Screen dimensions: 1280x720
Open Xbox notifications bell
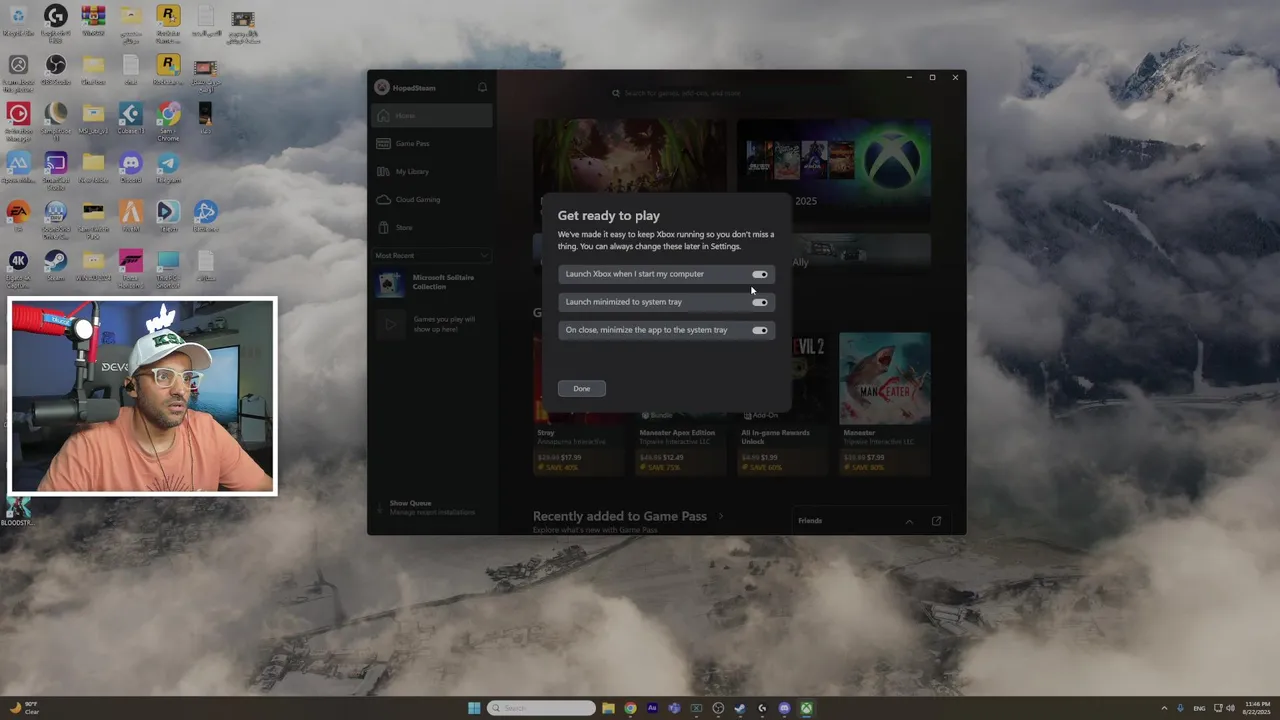pyautogui.click(x=482, y=87)
